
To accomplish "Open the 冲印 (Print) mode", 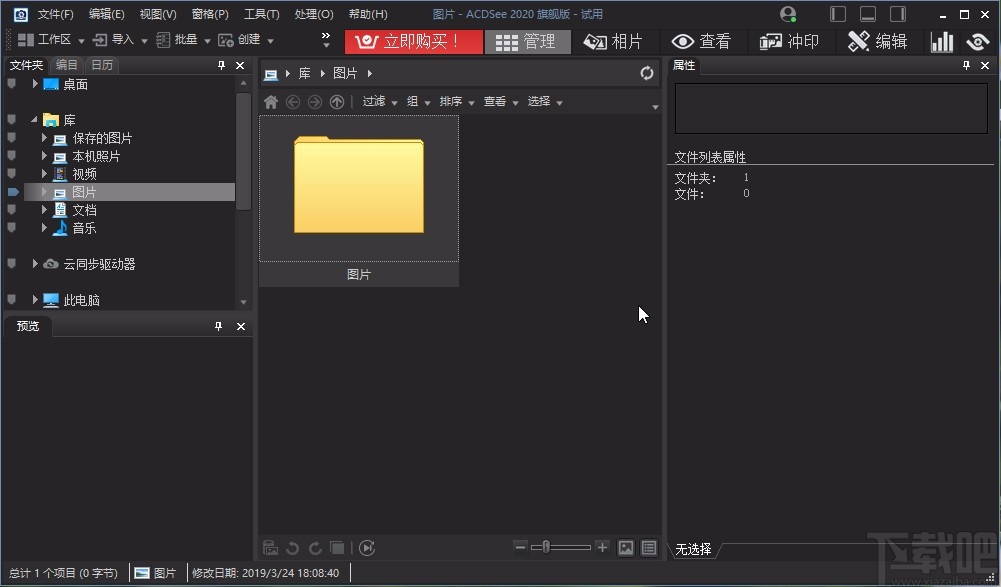I will (x=791, y=42).
